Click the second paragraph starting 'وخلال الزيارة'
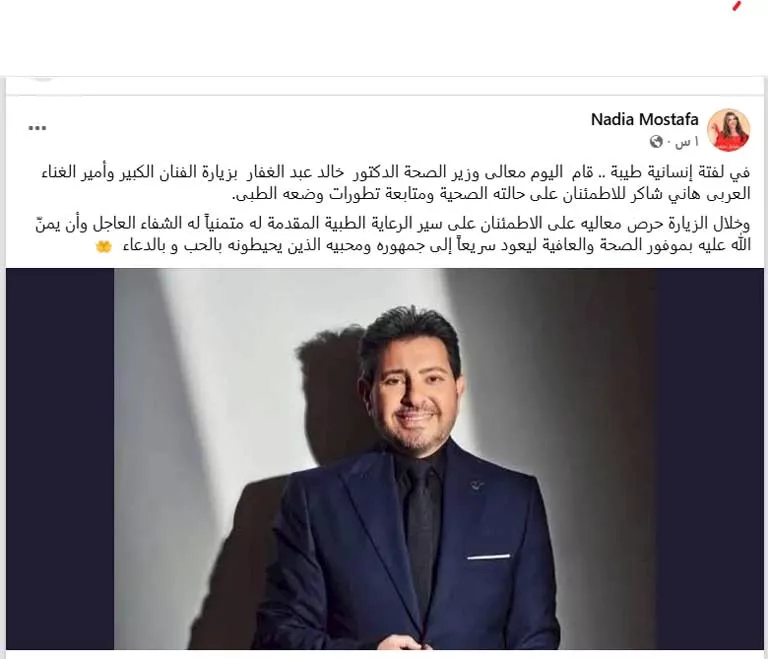The width and height of the screenshot is (768, 659). (x=393, y=235)
